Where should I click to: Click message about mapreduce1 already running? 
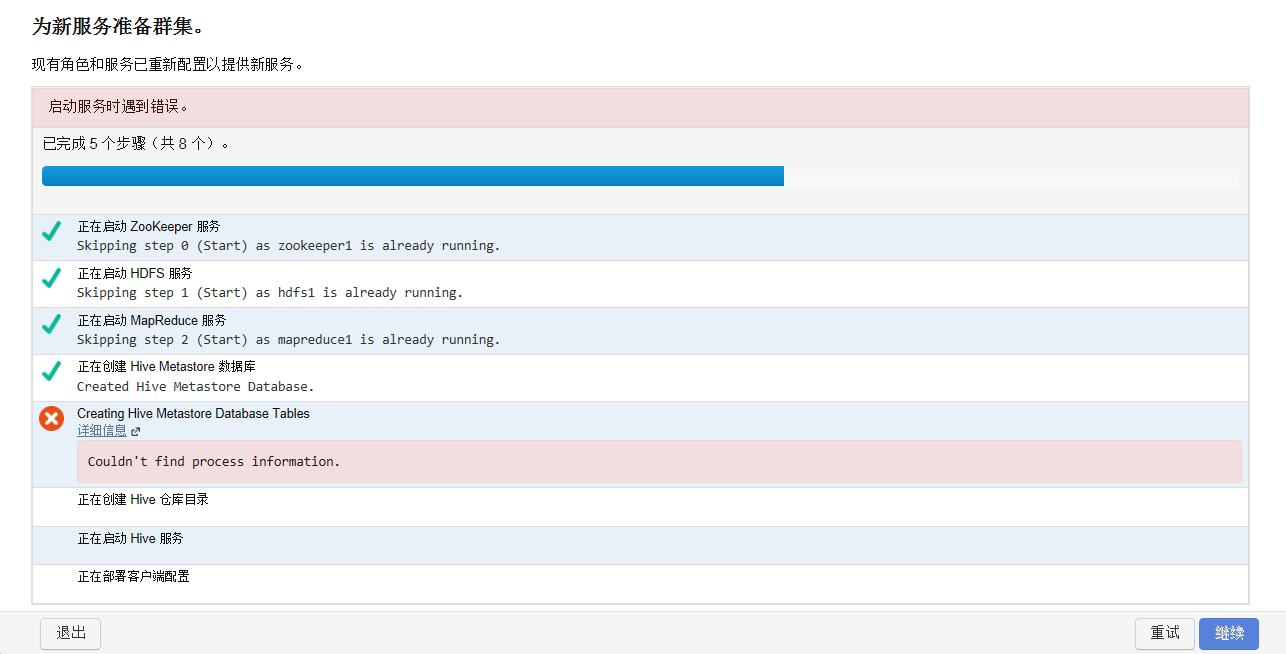pos(288,340)
